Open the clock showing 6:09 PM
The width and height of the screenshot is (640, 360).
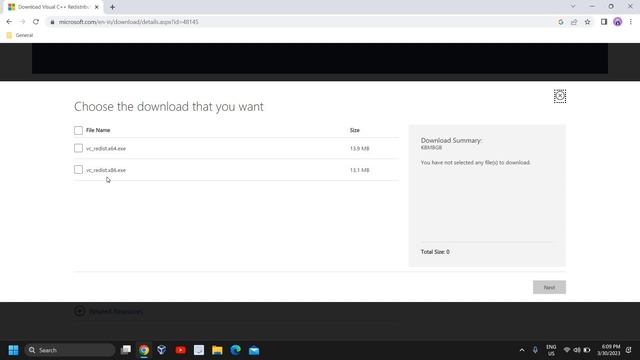click(x=609, y=350)
